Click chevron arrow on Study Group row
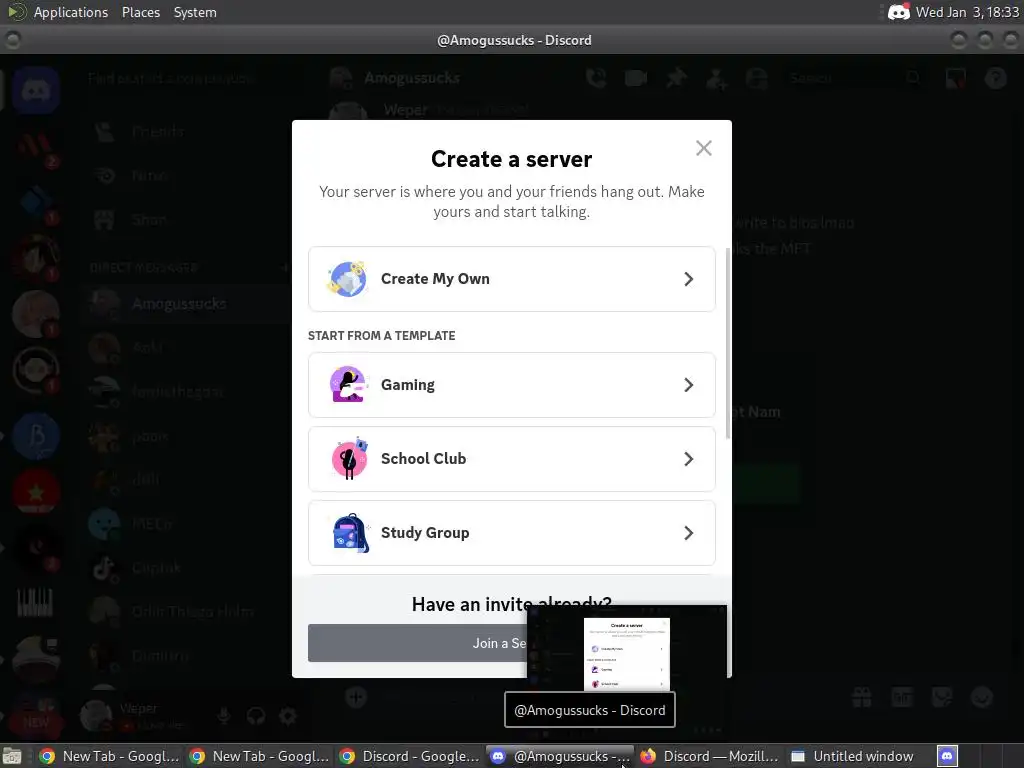Screen dimensions: 1024x768 (688, 532)
